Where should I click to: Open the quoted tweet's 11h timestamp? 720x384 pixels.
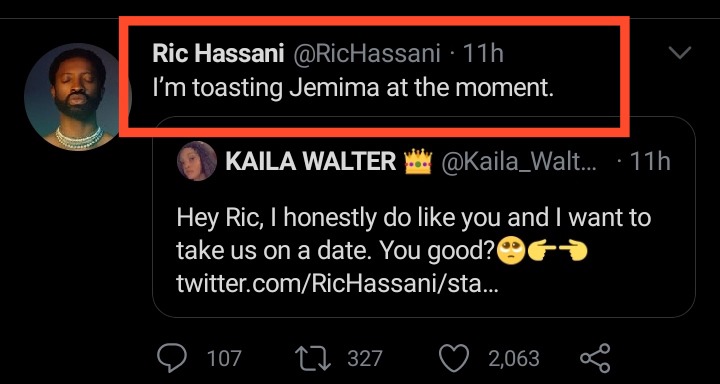coord(650,162)
